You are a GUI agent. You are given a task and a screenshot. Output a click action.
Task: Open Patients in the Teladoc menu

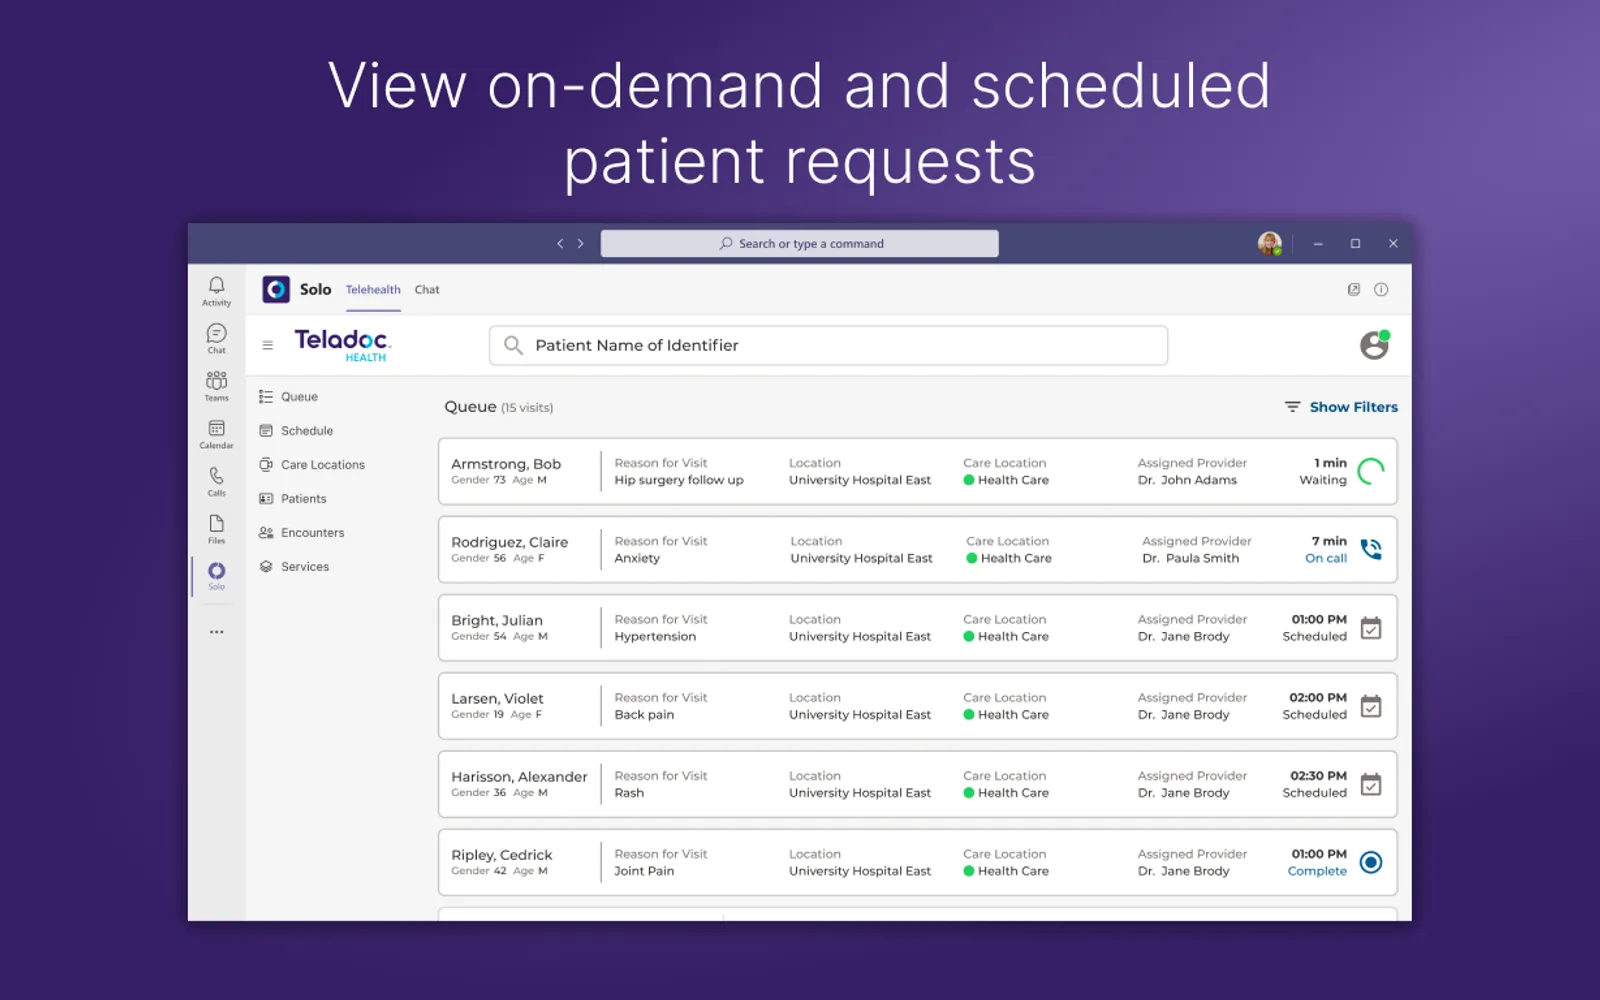click(293, 499)
